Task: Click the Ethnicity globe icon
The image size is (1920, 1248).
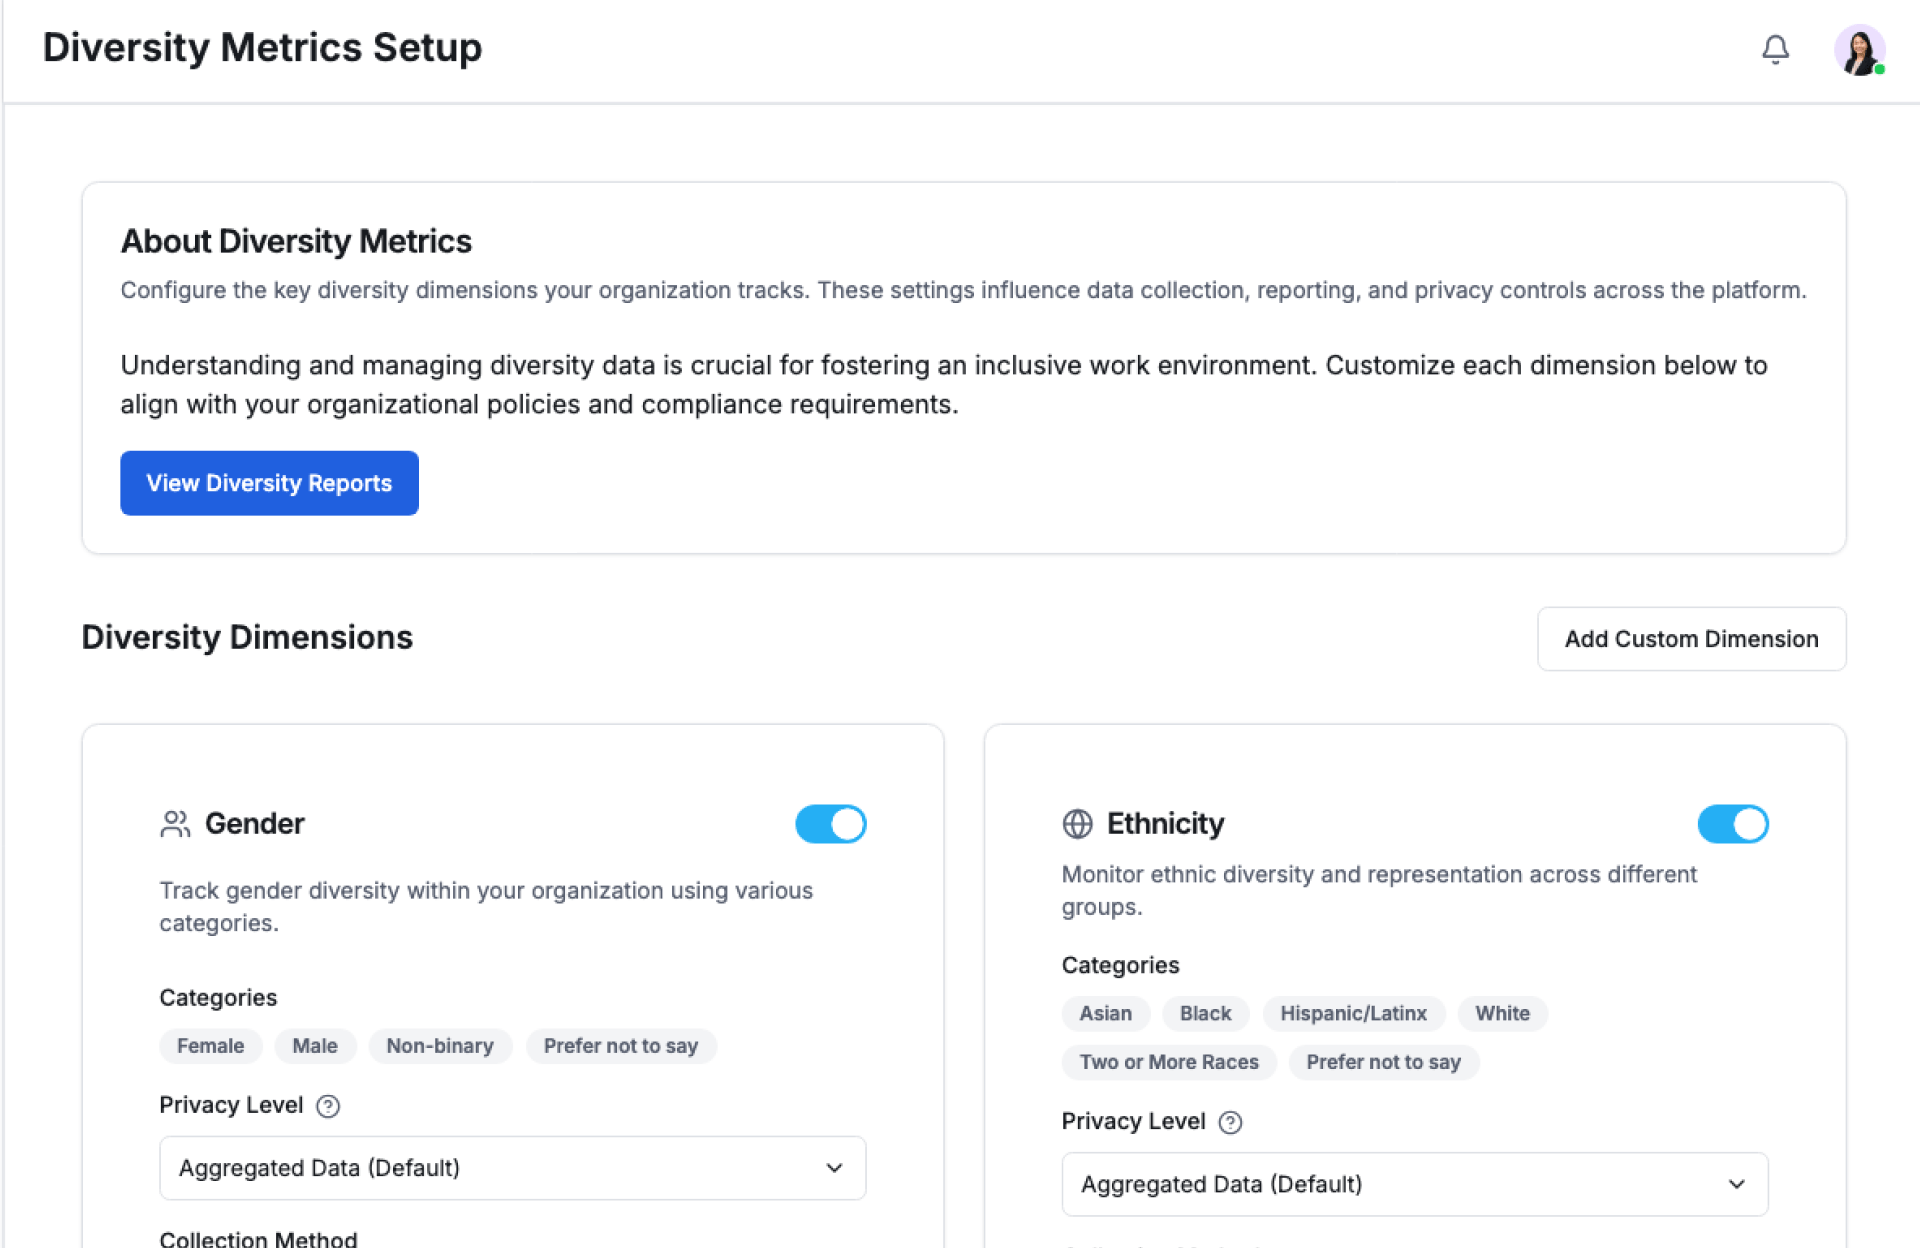Action: pos(1077,824)
